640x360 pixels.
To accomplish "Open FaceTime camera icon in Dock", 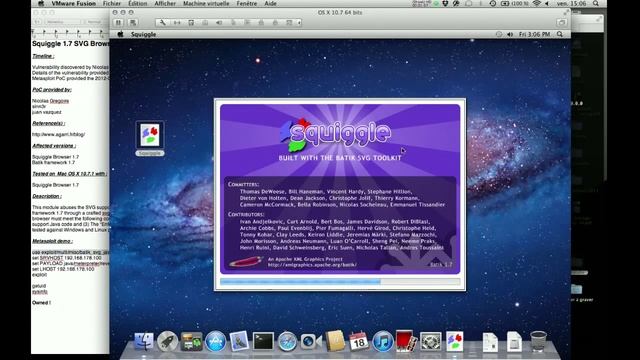I will (311, 341).
